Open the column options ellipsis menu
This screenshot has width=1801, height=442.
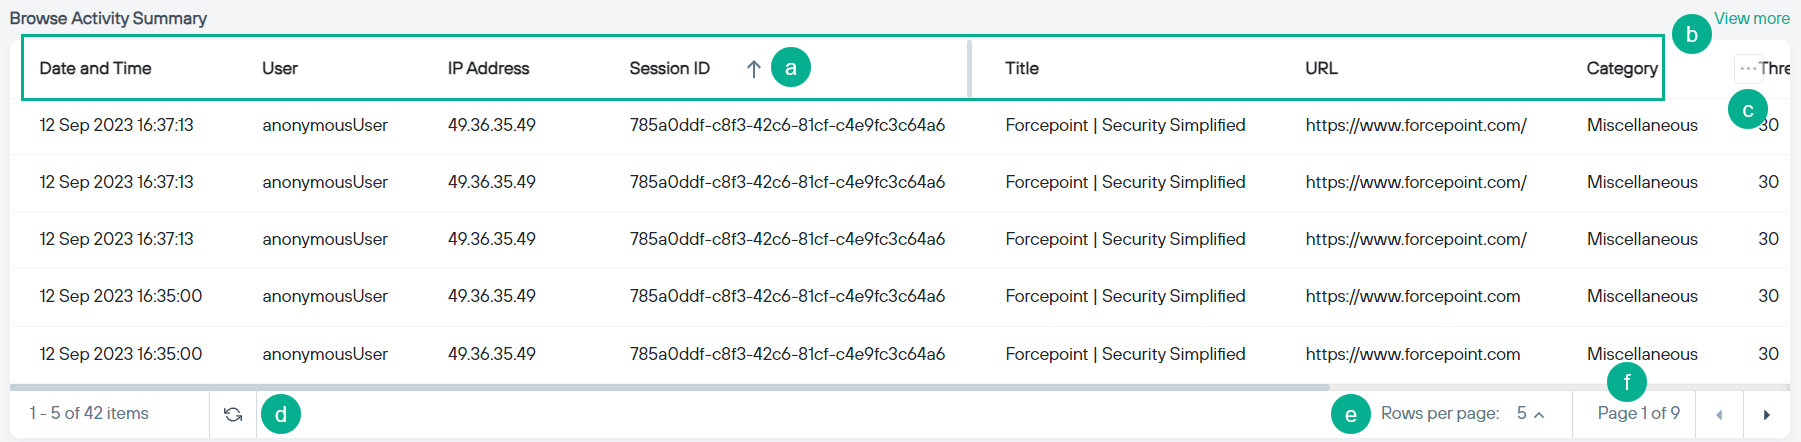tap(1747, 68)
